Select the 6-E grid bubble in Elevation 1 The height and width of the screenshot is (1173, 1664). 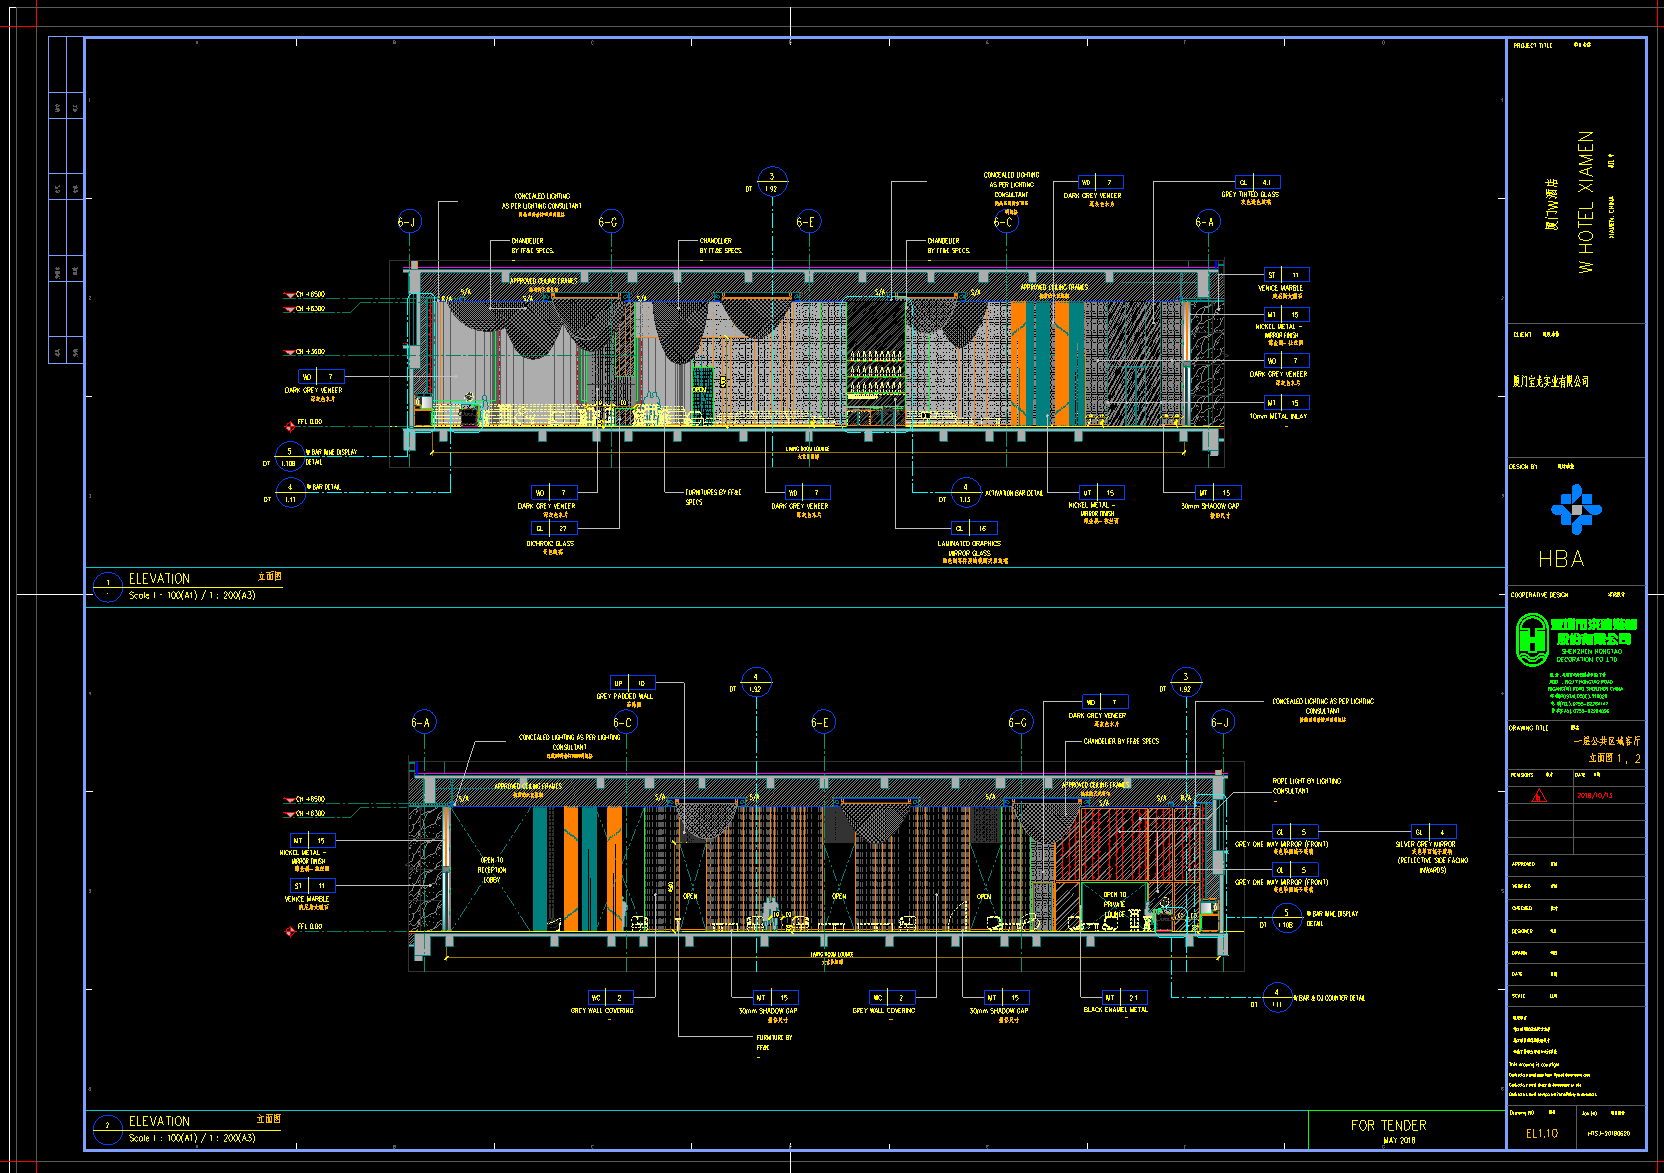(808, 221)
